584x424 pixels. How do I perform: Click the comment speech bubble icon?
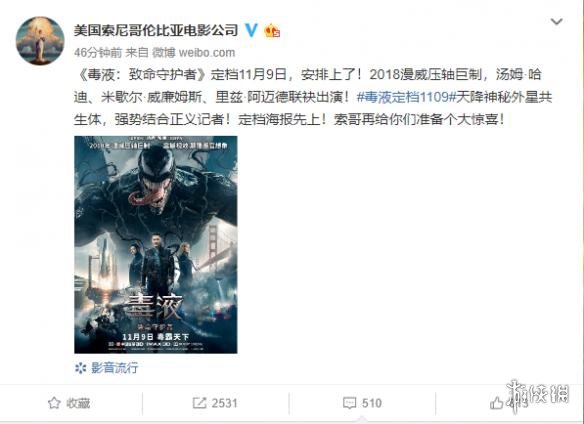pyautogui.click(x=349, y=403)
